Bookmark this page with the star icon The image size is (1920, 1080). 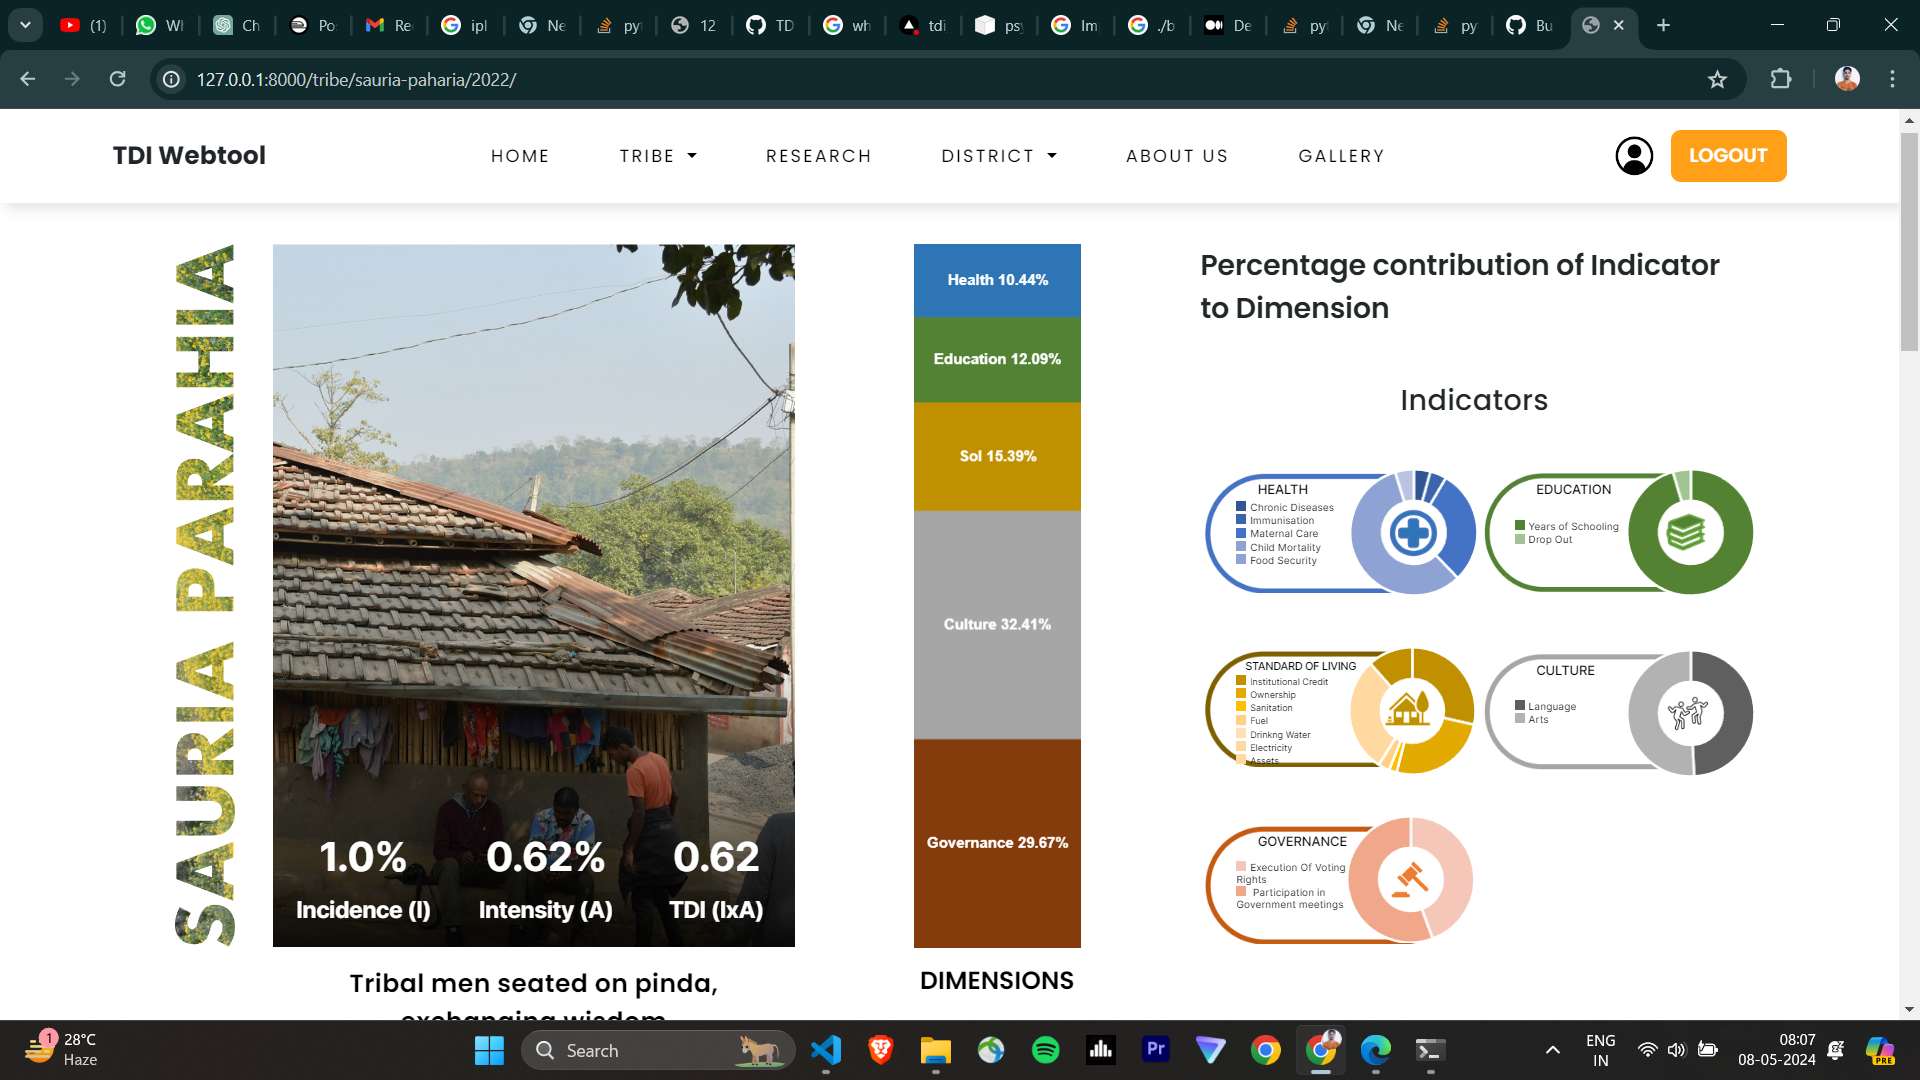coord(1717,80)
